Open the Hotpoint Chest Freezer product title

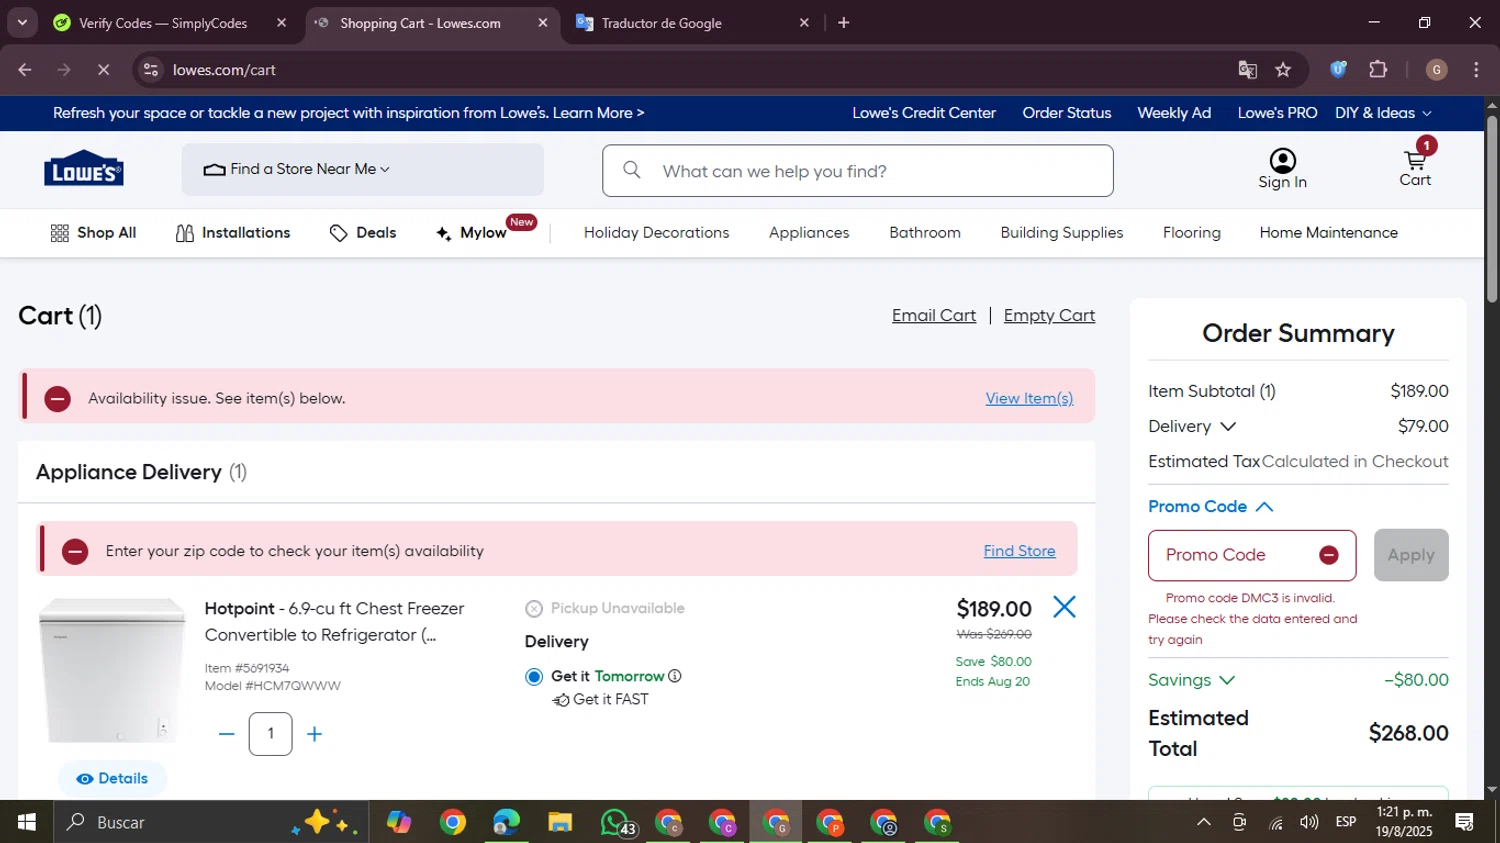pos(334,622)
